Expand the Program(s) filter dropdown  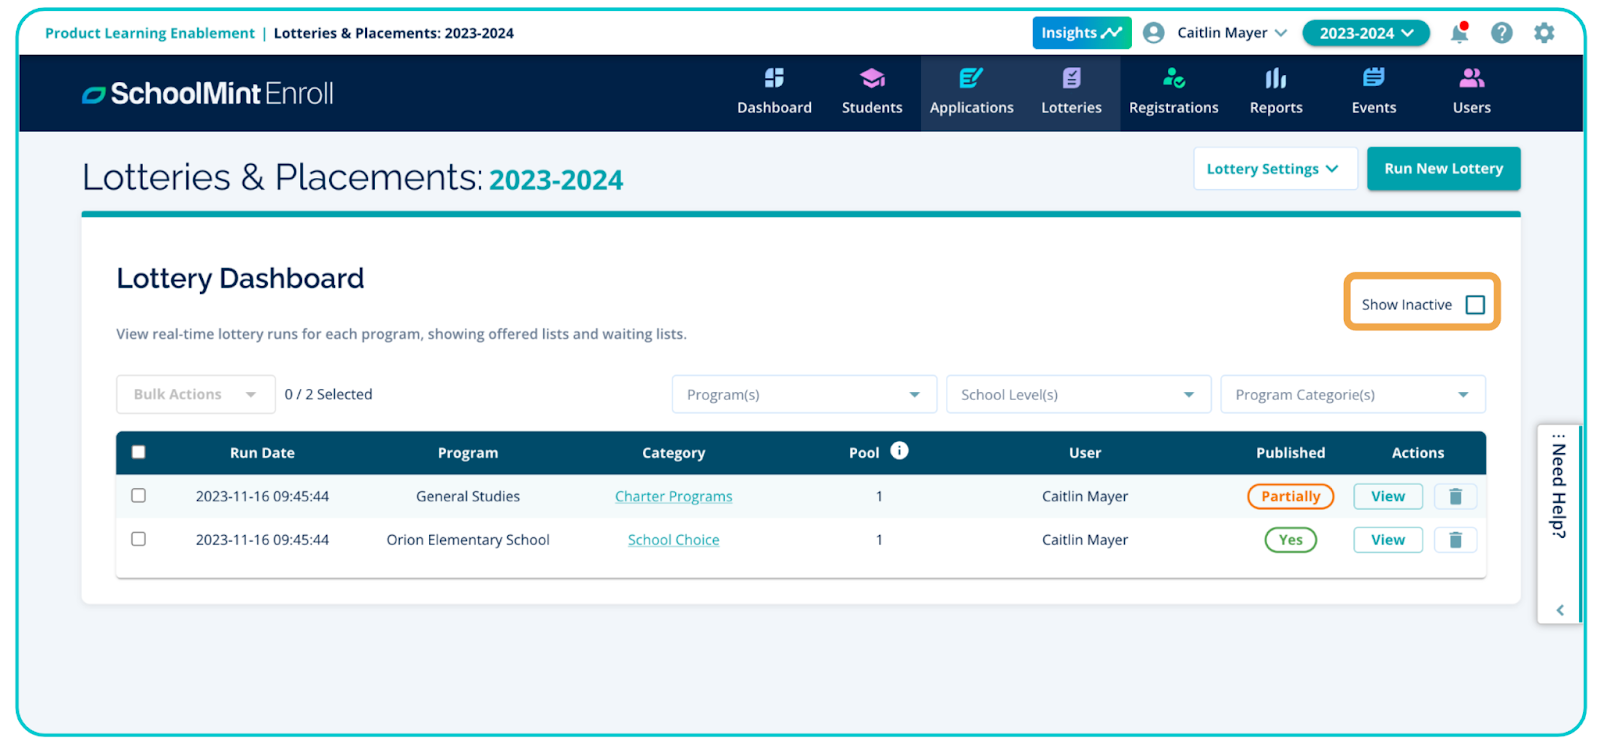point(803,395)
